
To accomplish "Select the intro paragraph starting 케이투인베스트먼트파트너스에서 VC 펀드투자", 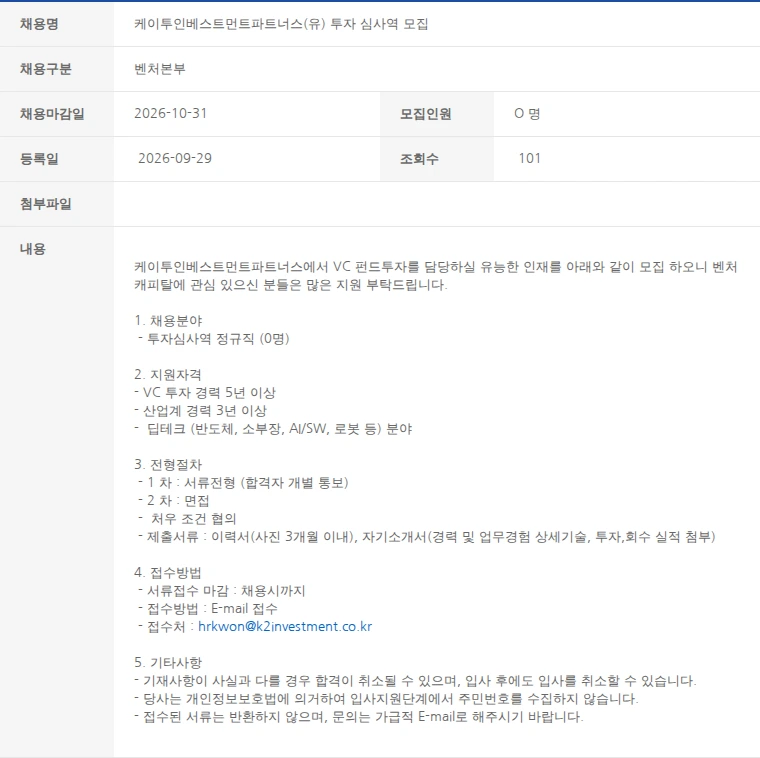I will pos(436,275).
